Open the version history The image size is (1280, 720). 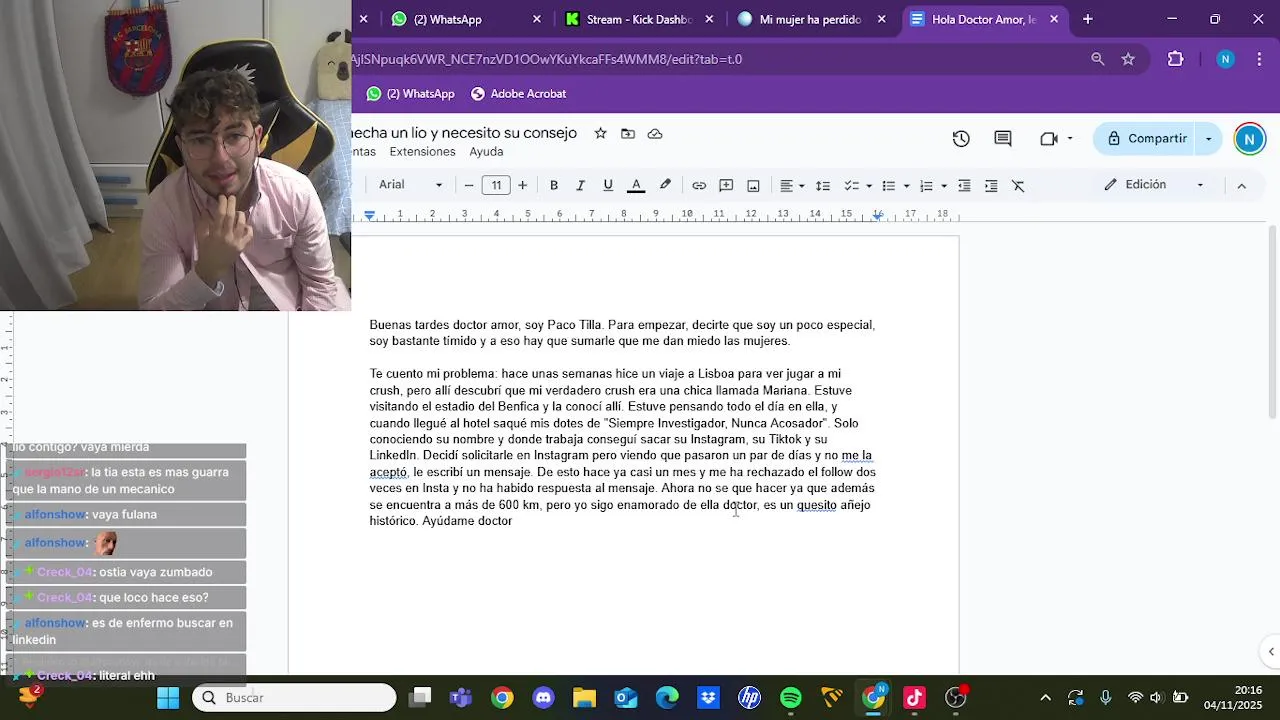click(961, 139)
